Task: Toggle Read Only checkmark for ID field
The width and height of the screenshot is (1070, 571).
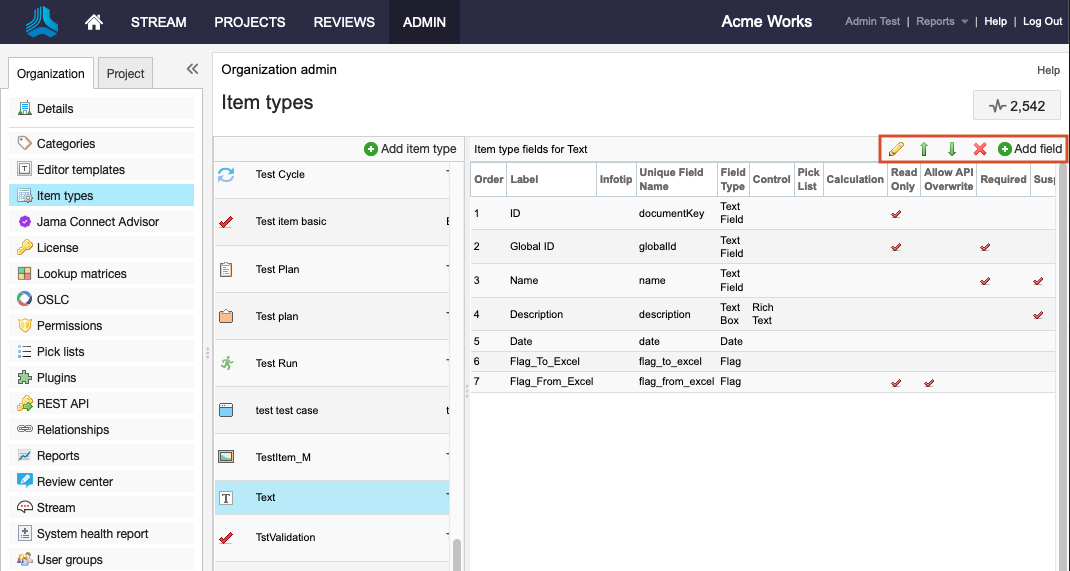Action: [x=896, y=214]
